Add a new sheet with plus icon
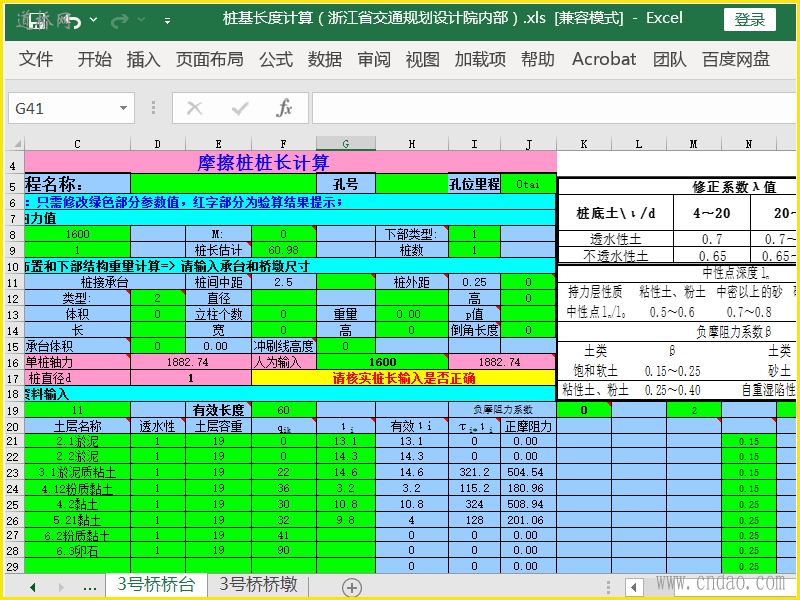800x600 pixels. 352,587
